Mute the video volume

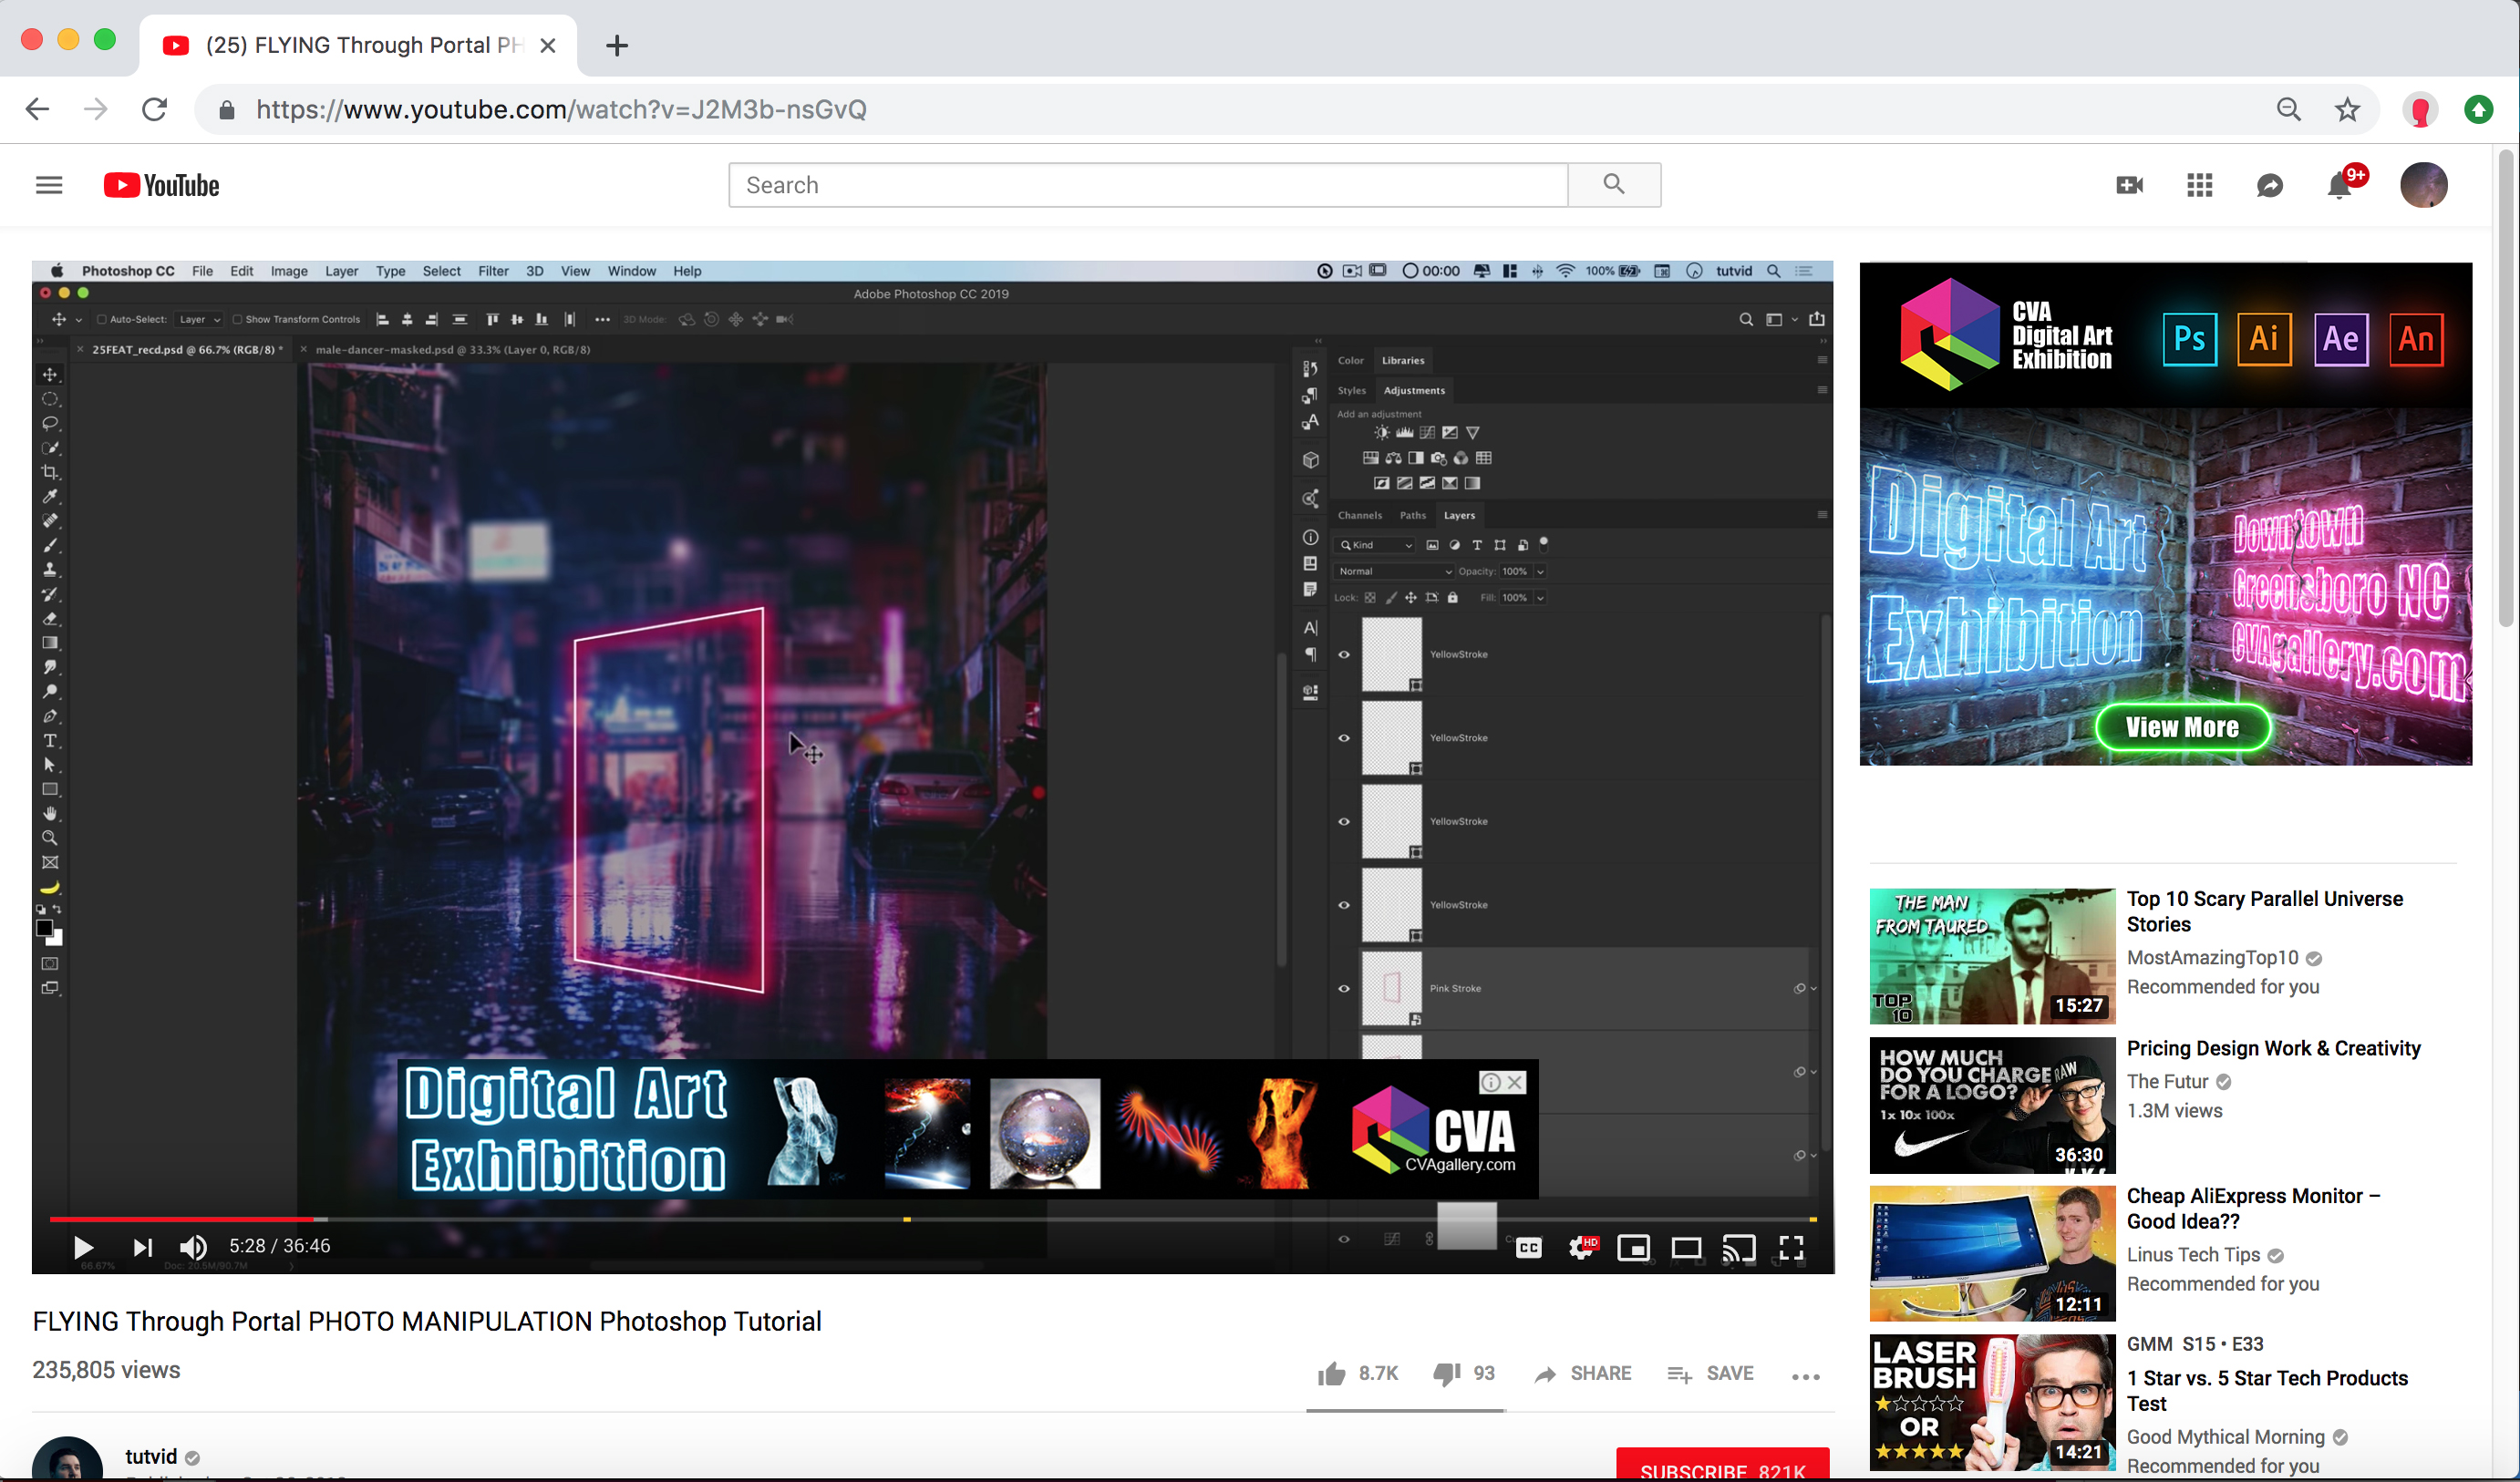click(x=193, y=1247)
